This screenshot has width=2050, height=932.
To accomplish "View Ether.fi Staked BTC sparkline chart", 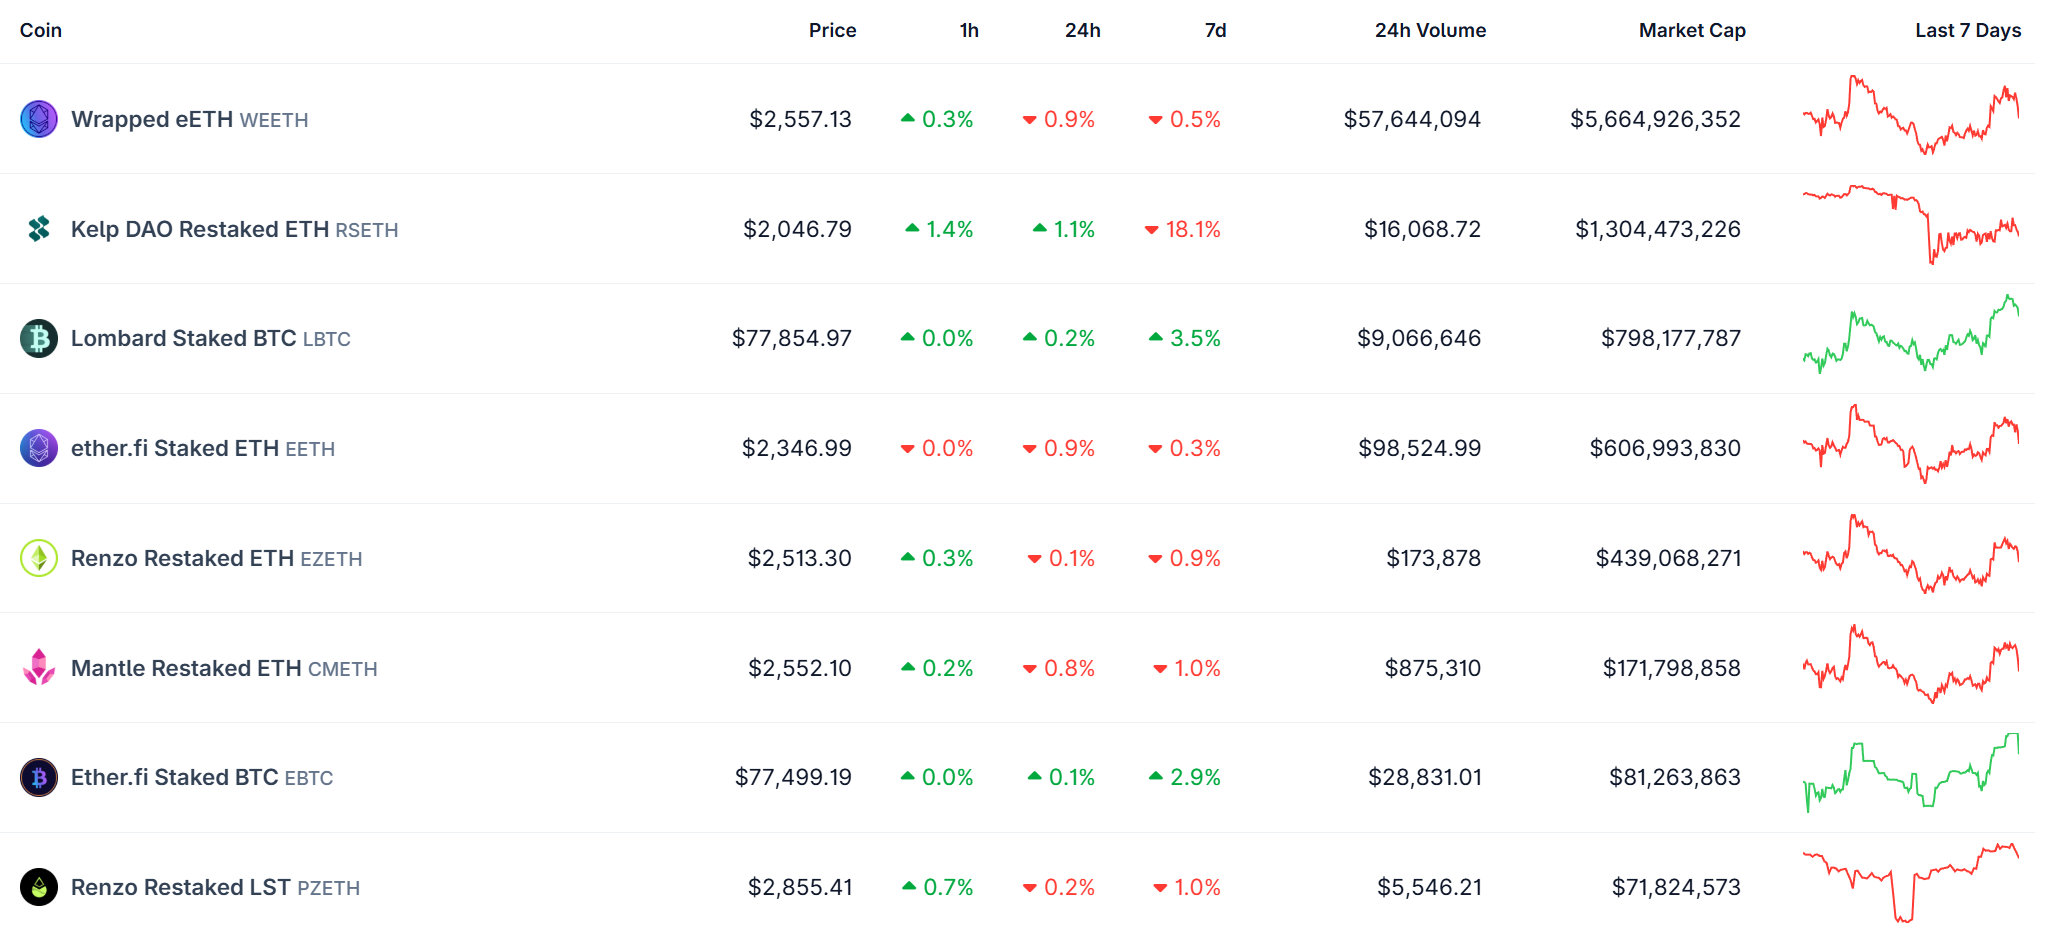I will 1910,774.
